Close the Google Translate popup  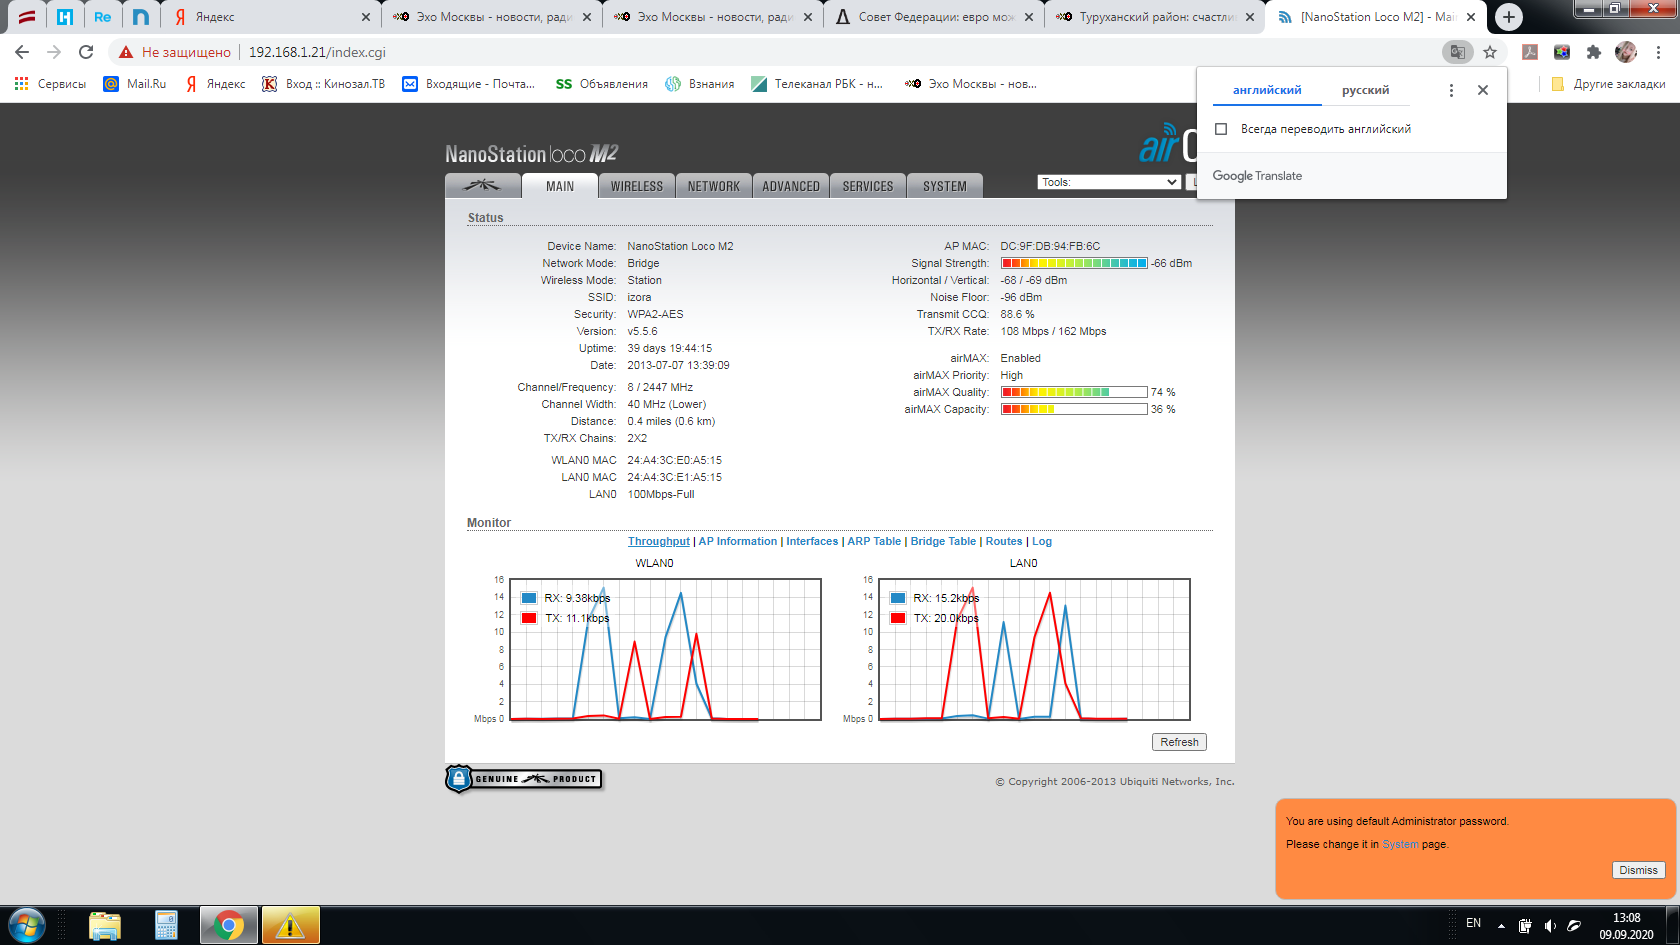[x=1483, y=90]
